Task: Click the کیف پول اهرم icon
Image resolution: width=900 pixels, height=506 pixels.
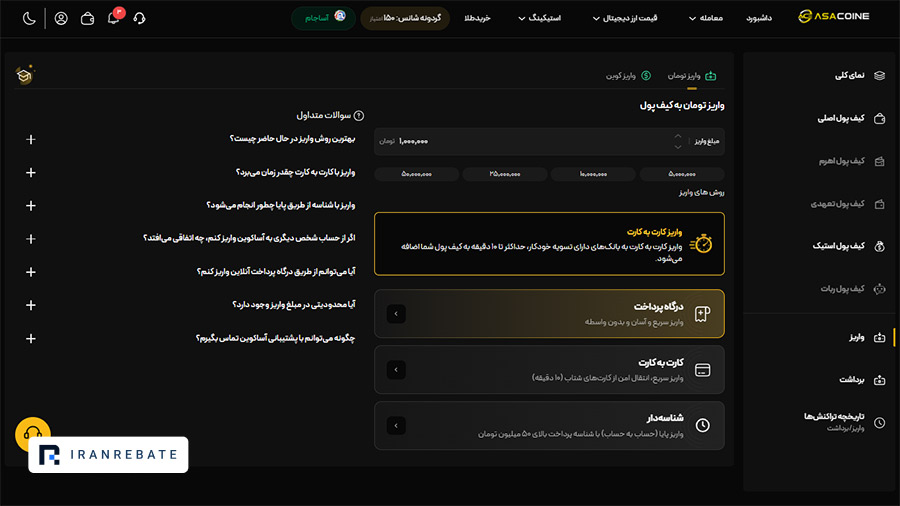Action: tap(879, 161)
